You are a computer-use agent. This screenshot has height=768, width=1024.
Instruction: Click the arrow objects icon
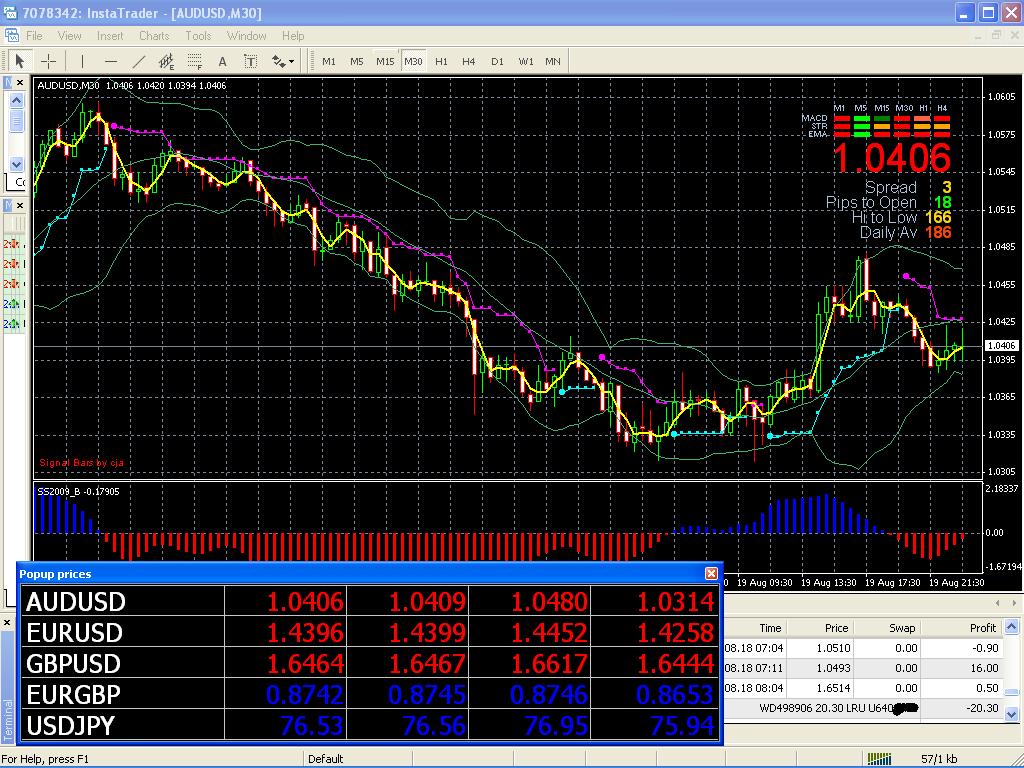pos(277,61)
